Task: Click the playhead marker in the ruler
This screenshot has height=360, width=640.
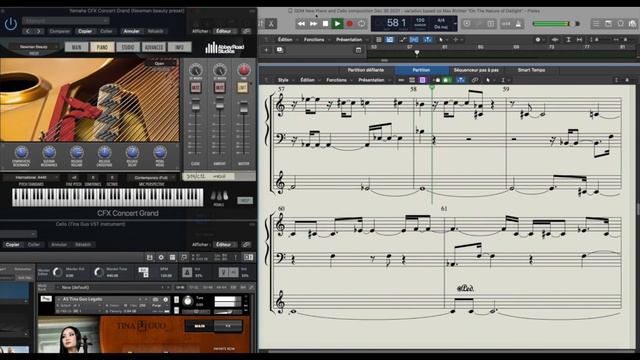Action: pos(417,53)
